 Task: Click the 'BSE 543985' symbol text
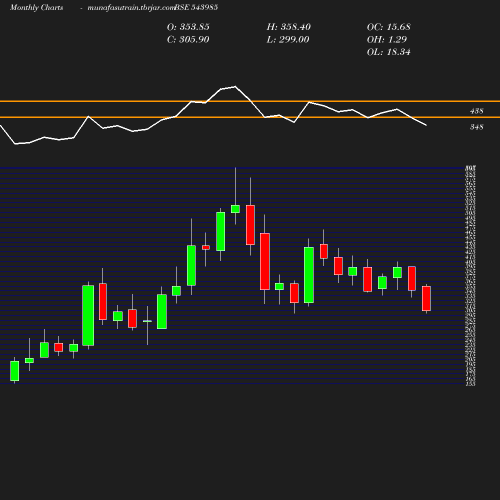pyautogui.click(x=196, y=7)
